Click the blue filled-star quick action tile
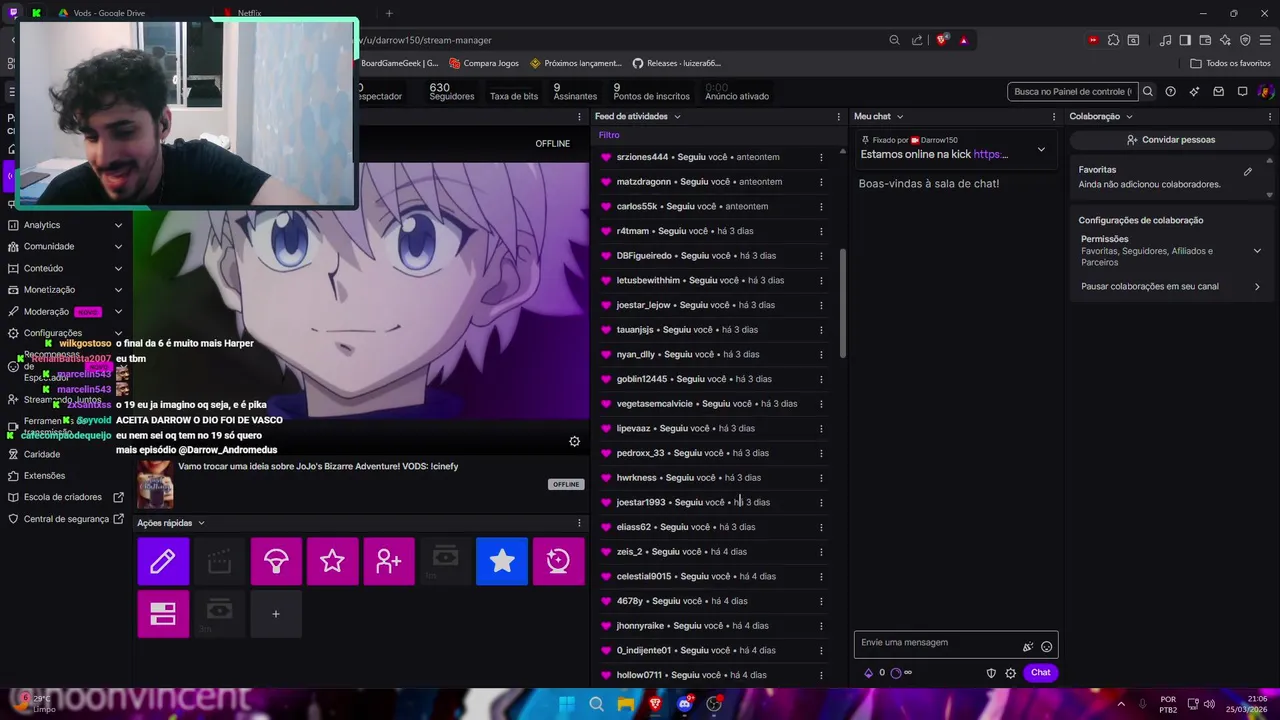The height and width of the screenshot is (720, 1280). [502, 561]
